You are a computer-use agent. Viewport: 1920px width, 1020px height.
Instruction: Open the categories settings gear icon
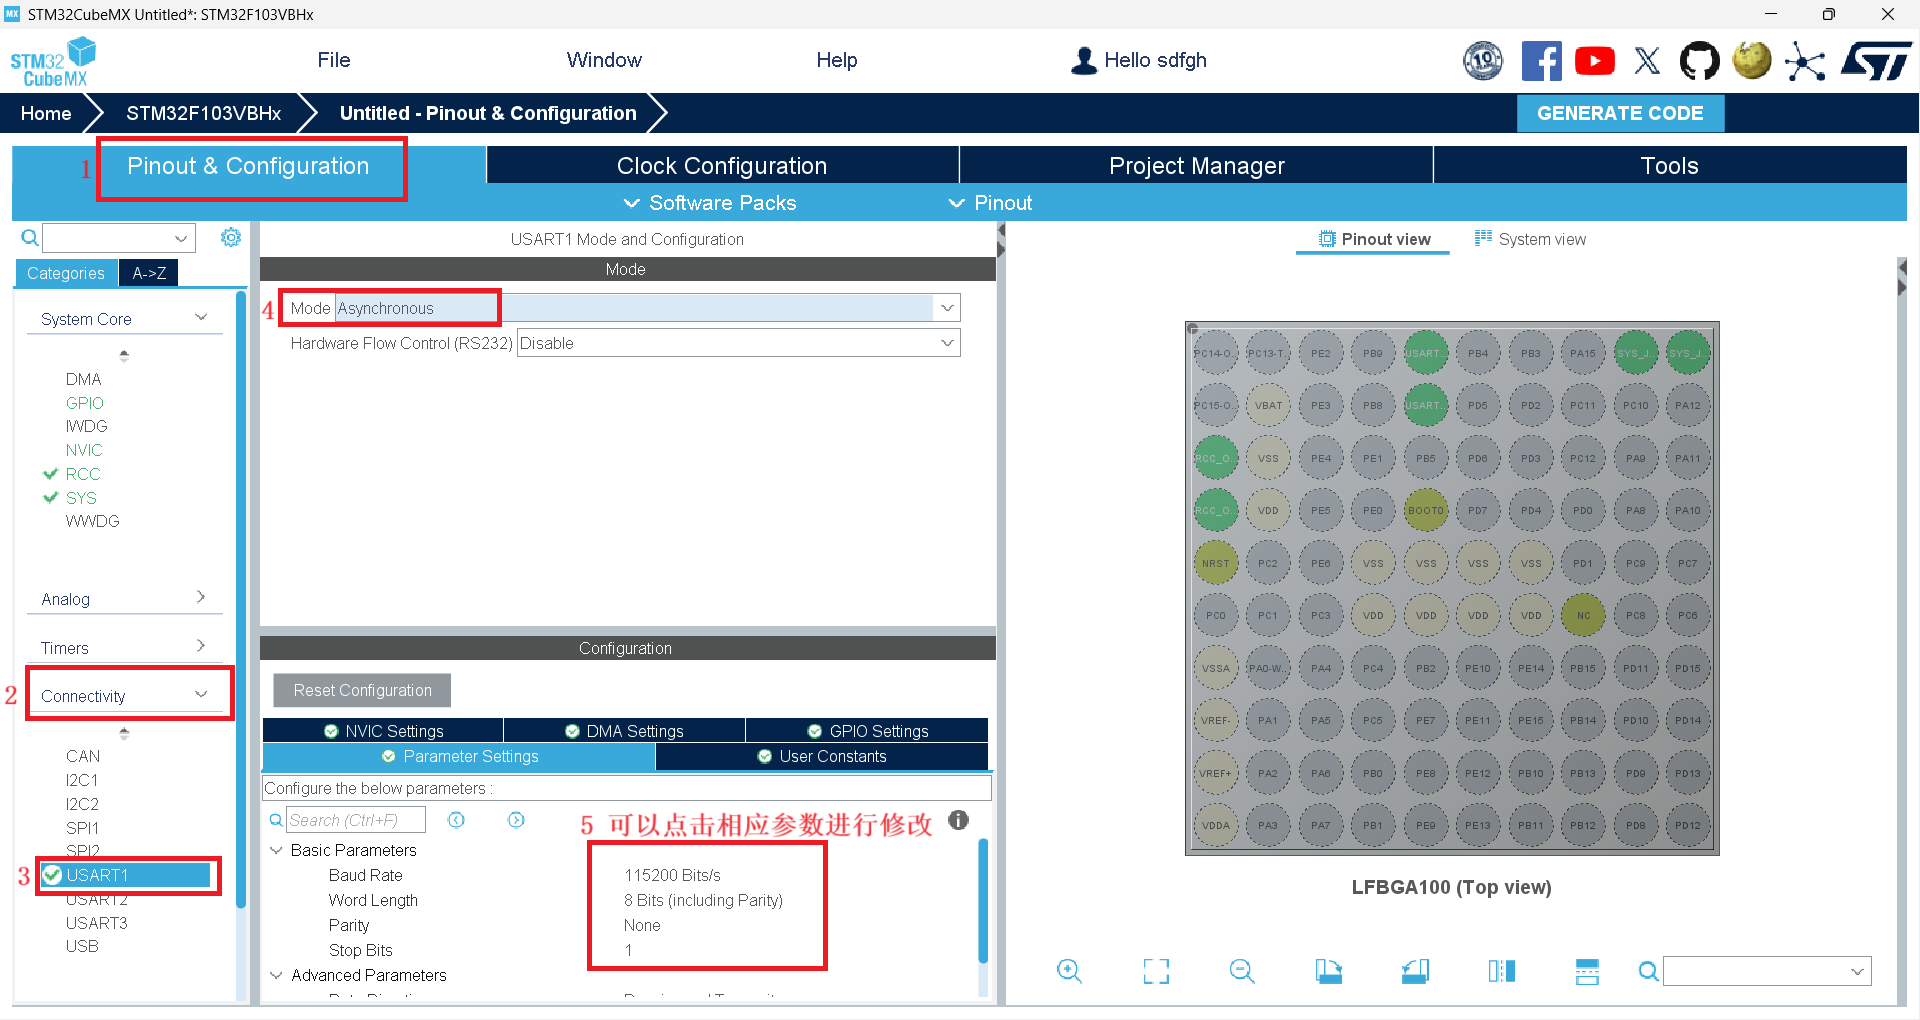click(231, 237)
